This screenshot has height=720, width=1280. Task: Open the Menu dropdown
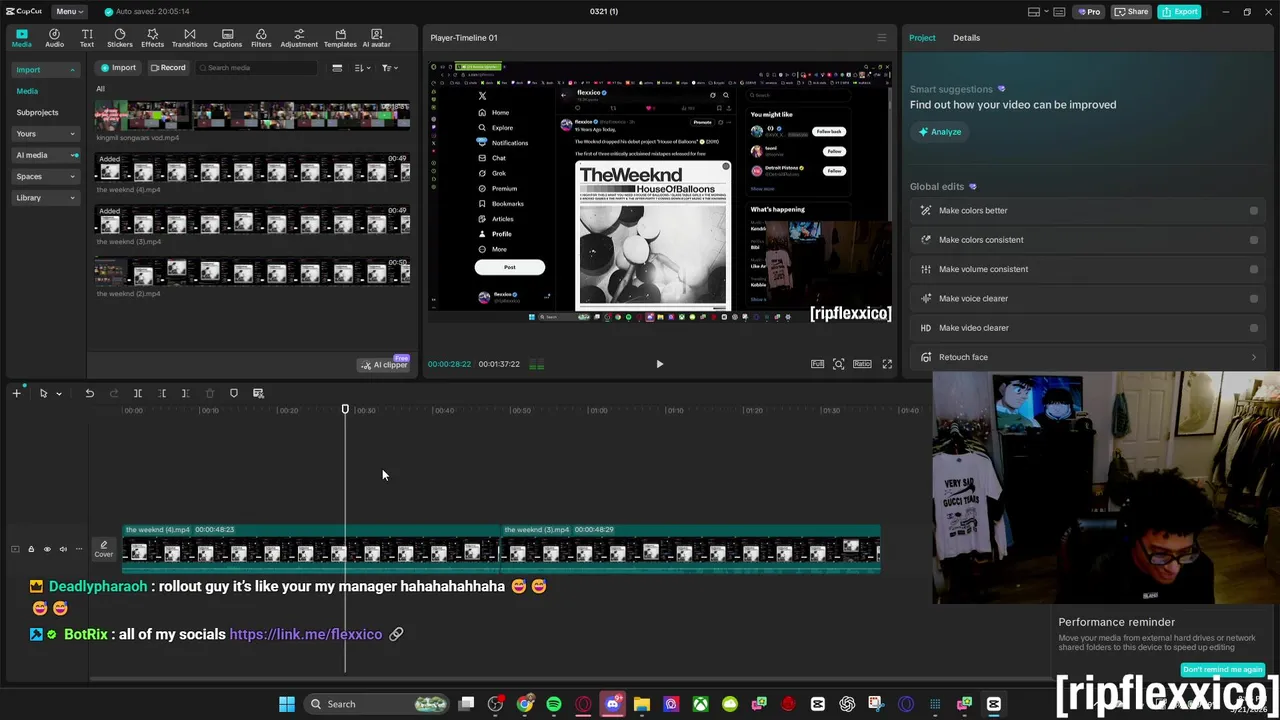point(68,11)
